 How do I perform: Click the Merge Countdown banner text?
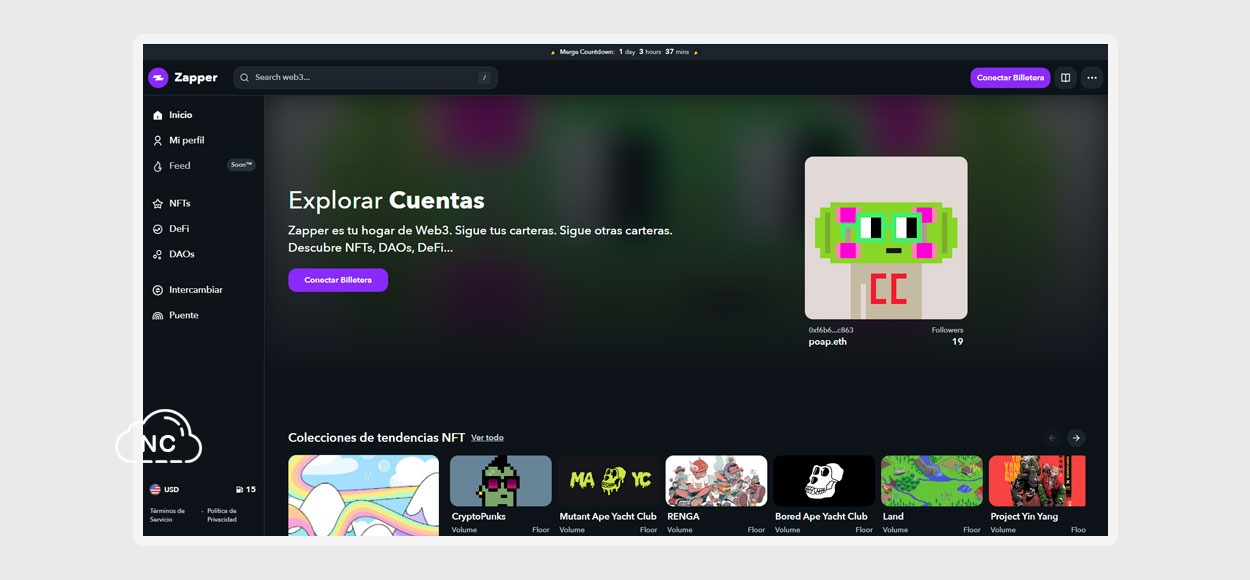click(x=624, y=52)
